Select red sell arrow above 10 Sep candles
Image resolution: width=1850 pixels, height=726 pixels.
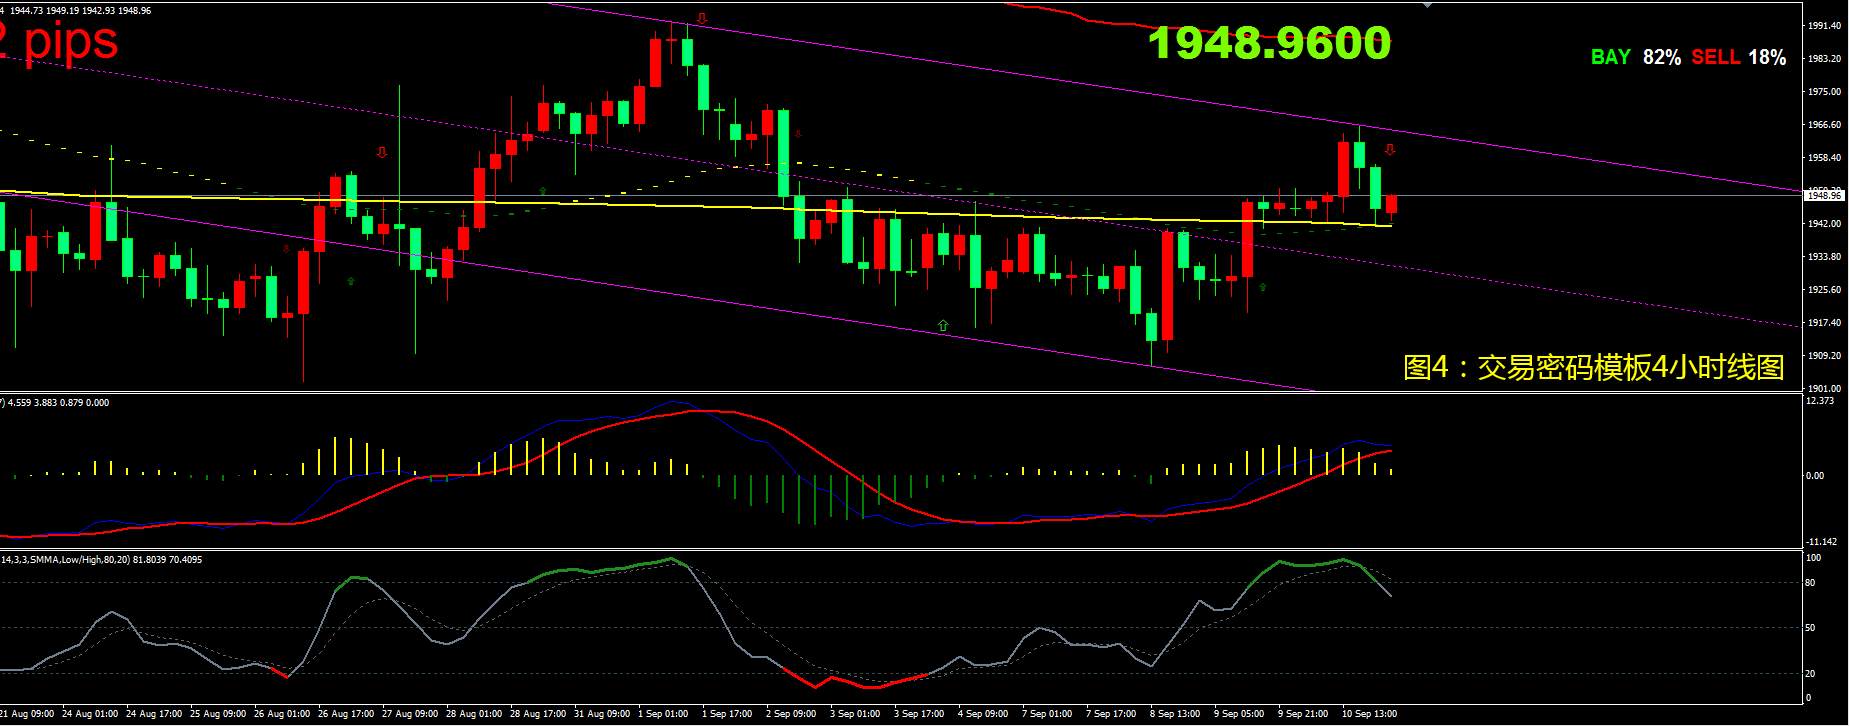[x=1389, y=150]
